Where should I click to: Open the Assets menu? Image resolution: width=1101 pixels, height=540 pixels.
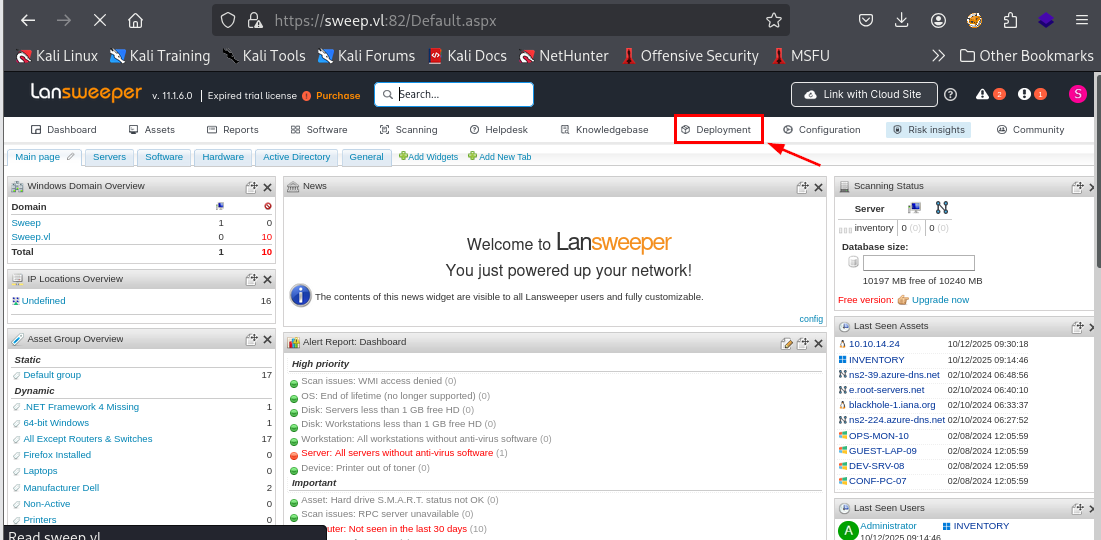click(x=152, y=130)
